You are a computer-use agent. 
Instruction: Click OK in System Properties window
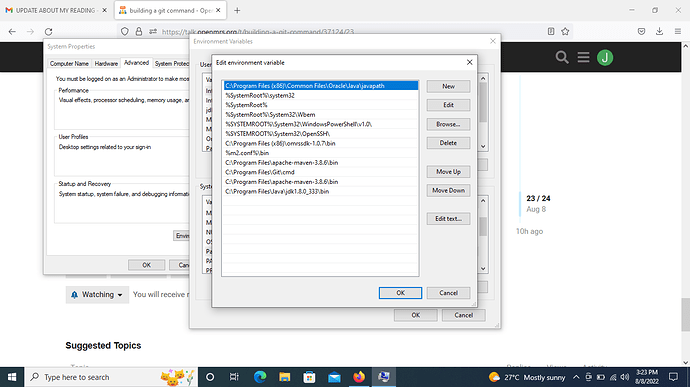147,265
